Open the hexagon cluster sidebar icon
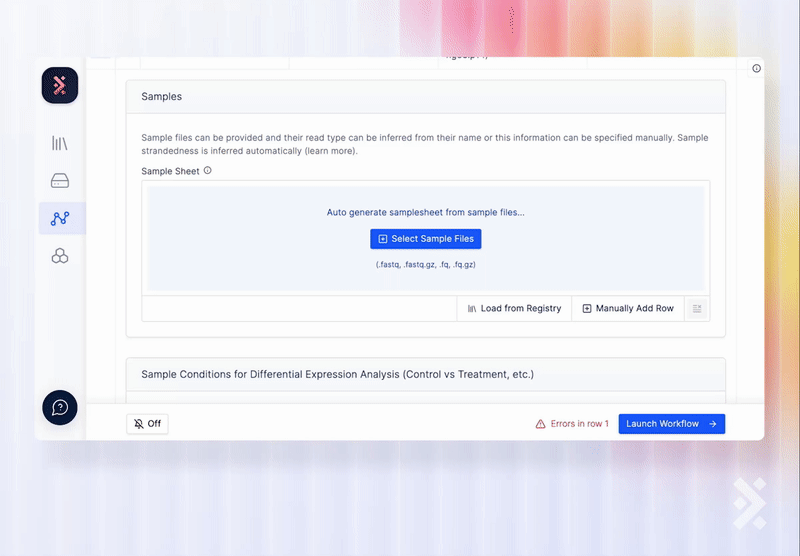 point(60,256)
